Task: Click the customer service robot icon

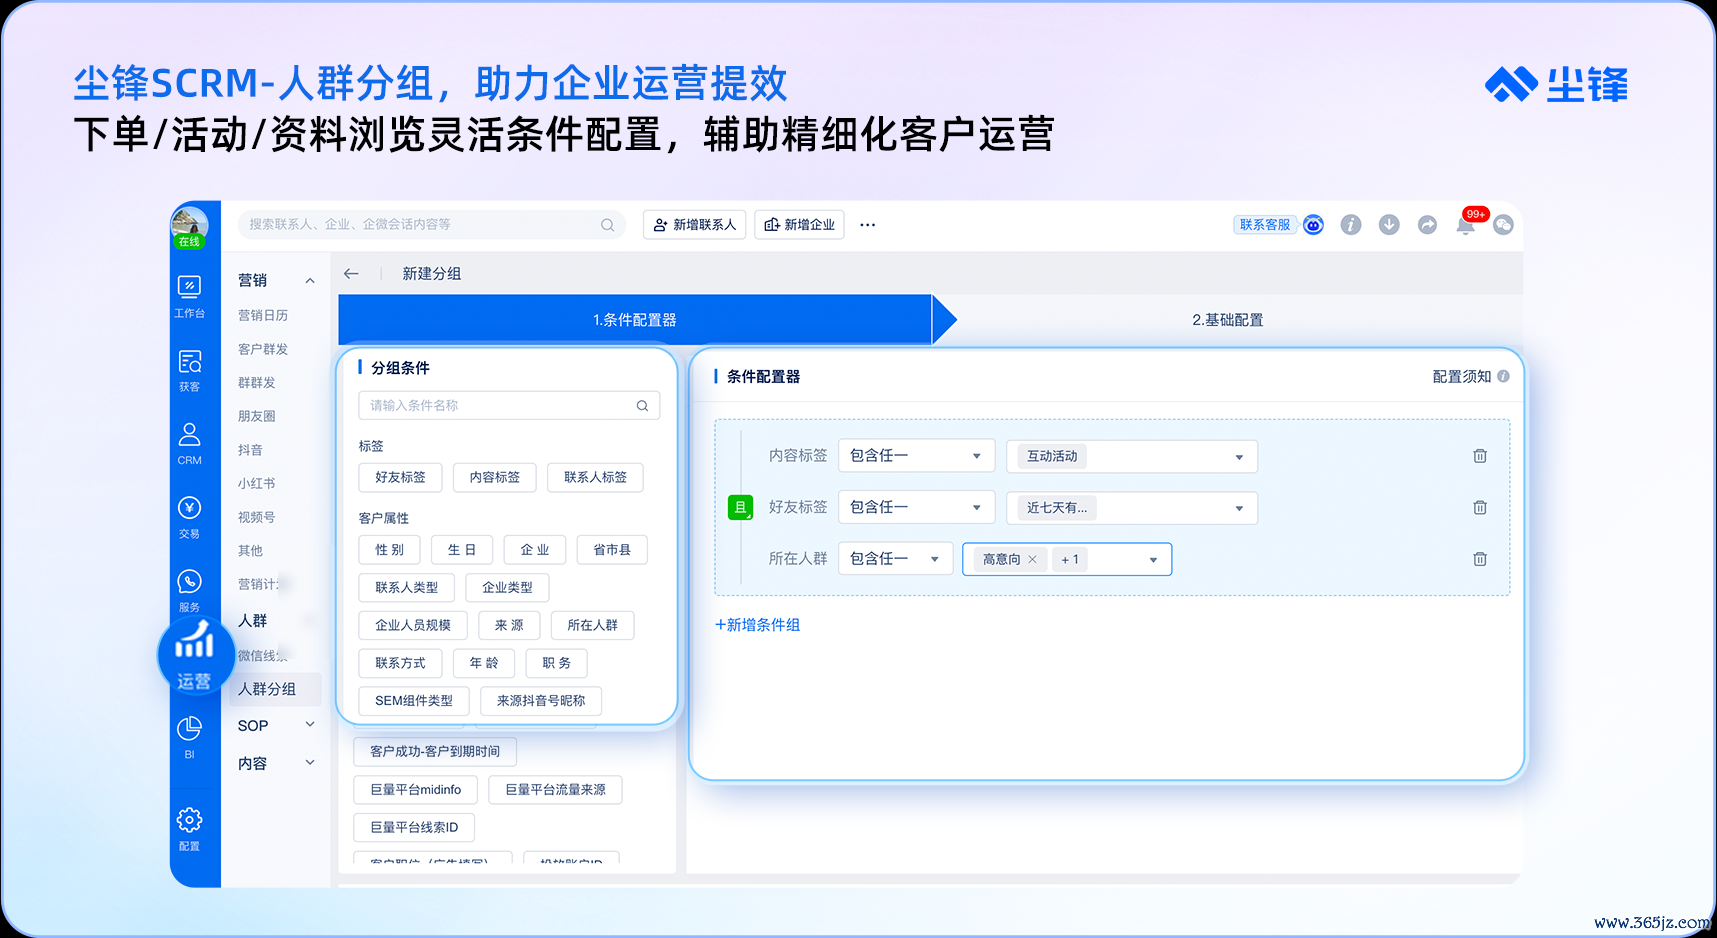Action: tap(1313, 225)
